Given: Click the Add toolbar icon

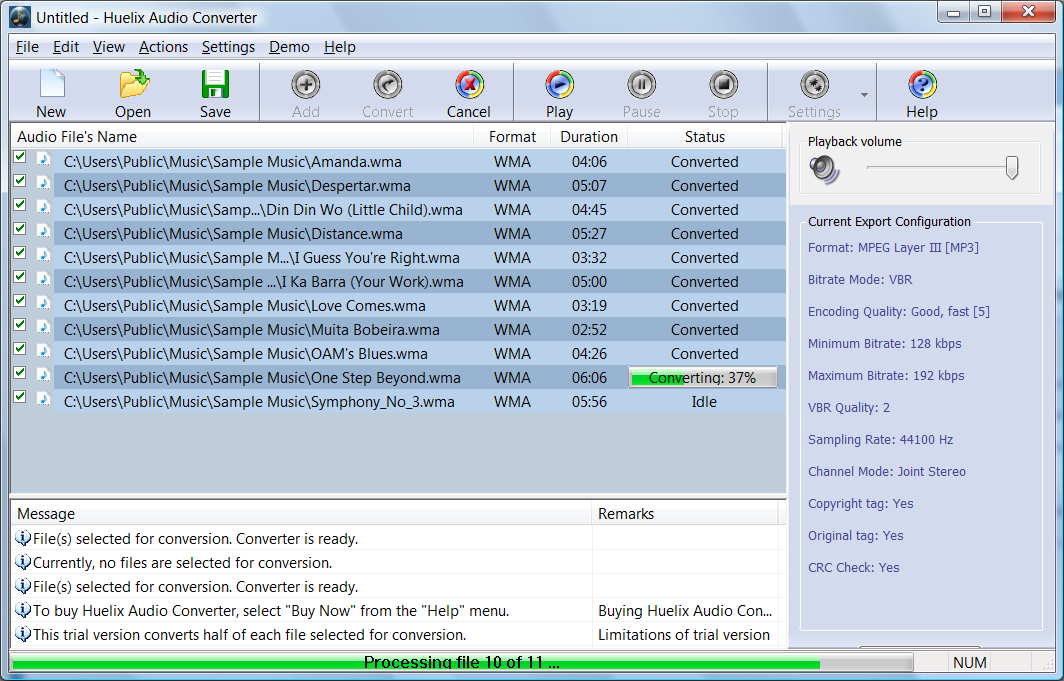Looking at the screenshot, I should coord(306,86).
